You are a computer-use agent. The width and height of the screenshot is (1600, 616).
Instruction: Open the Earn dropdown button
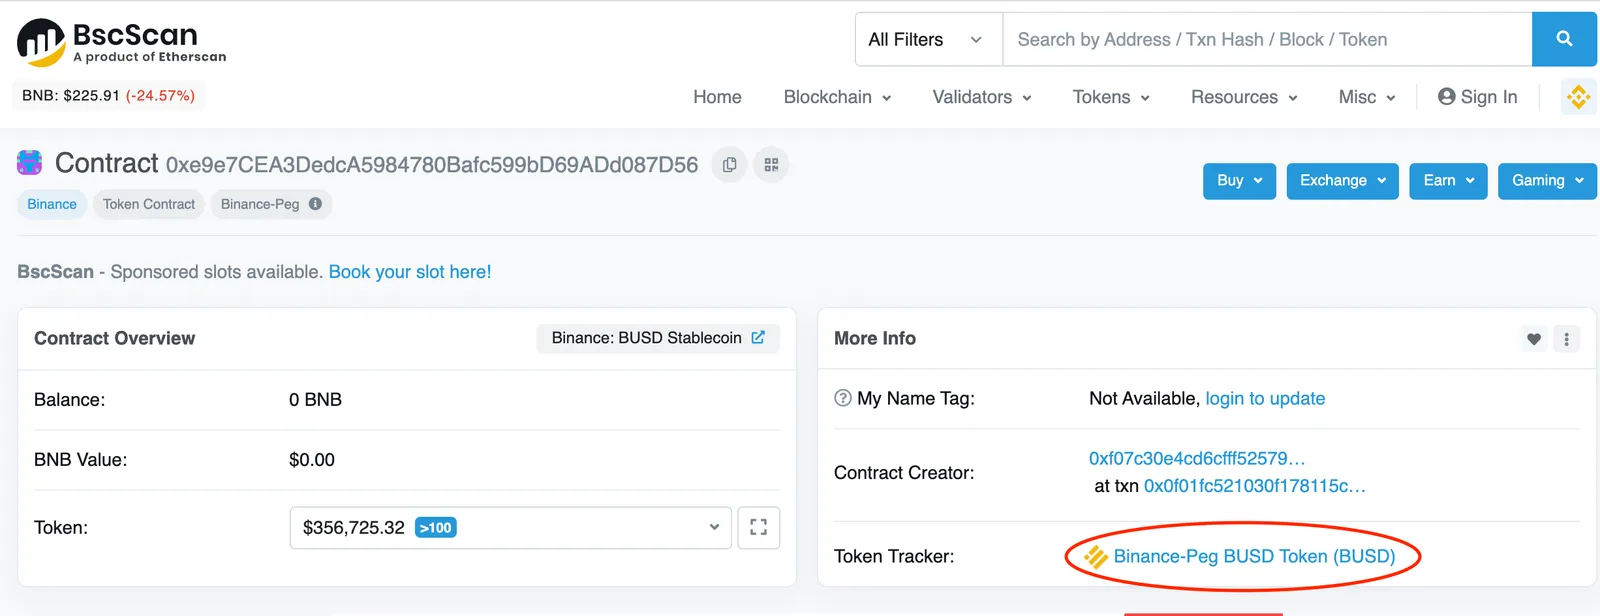(x=1448, y=181)
